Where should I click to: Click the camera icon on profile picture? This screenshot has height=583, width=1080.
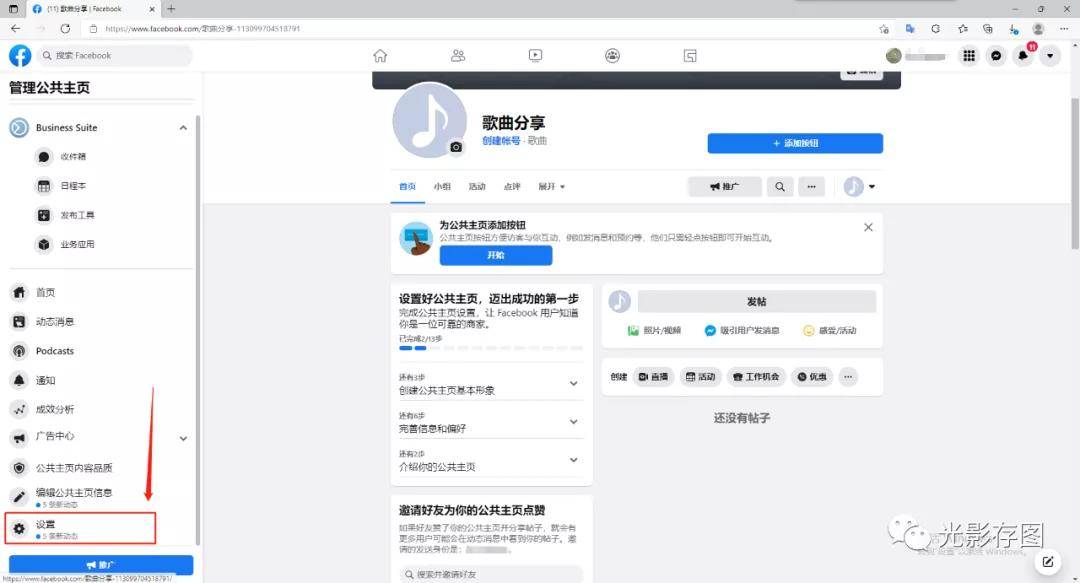point(456,147)
